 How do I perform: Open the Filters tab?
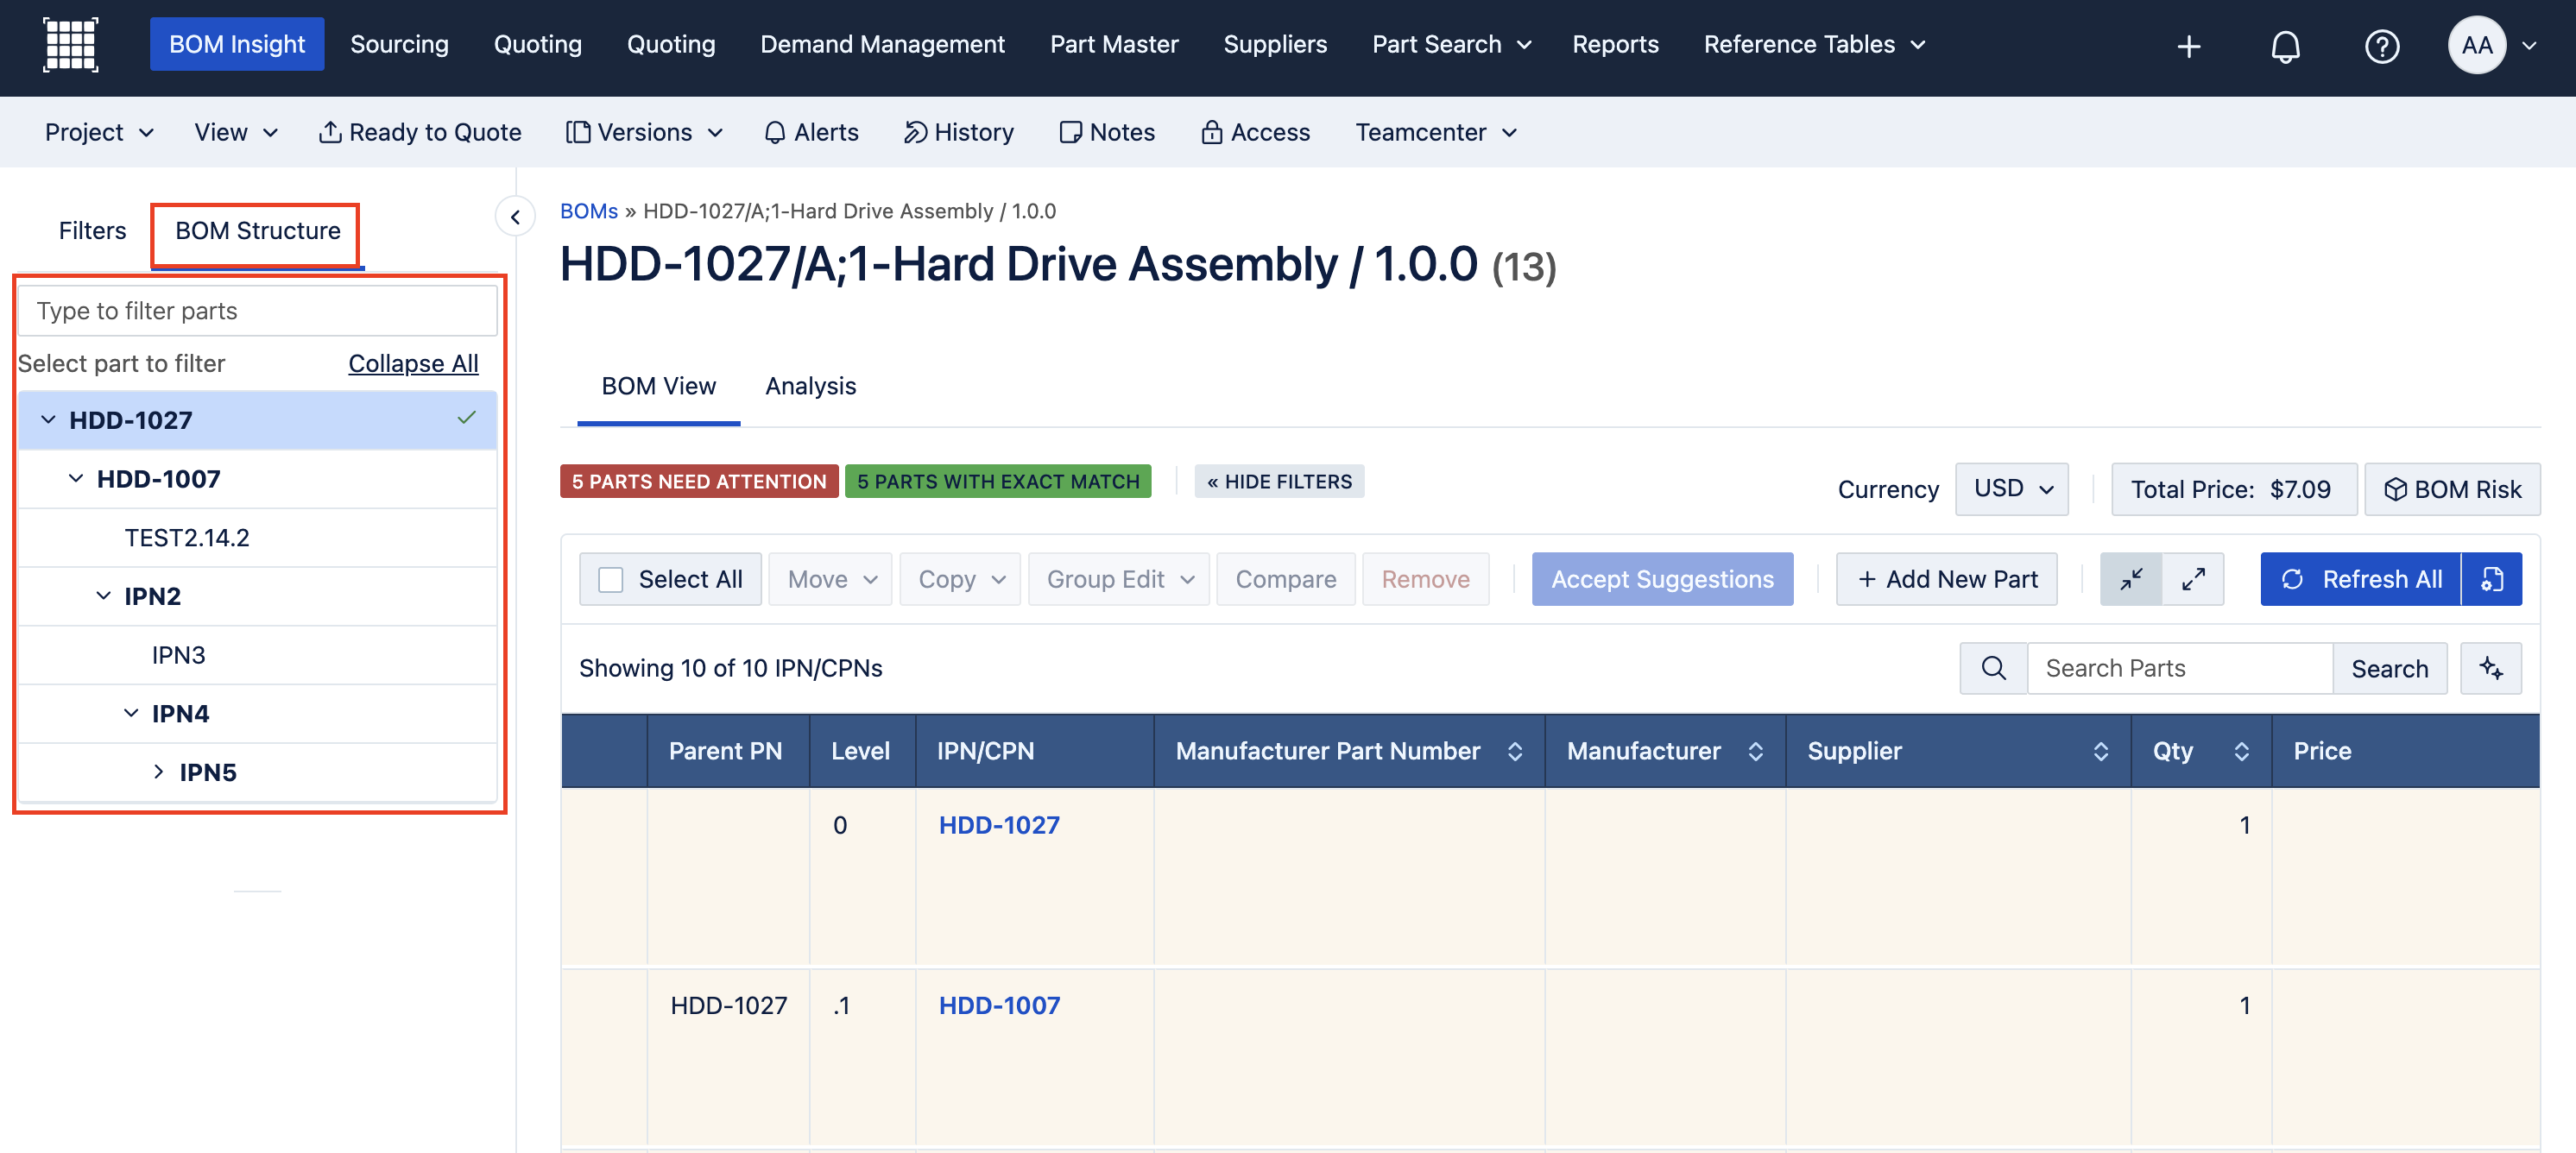point(92,231)
